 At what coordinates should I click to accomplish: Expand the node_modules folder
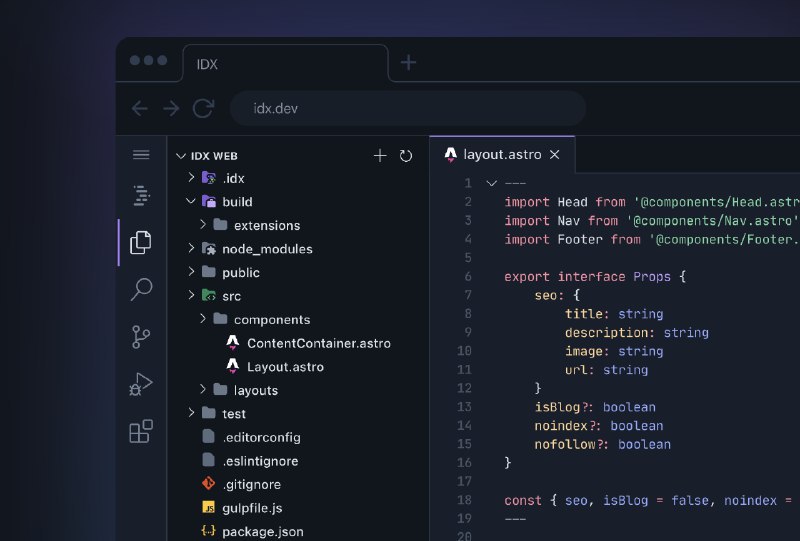(x=192, y=249)
